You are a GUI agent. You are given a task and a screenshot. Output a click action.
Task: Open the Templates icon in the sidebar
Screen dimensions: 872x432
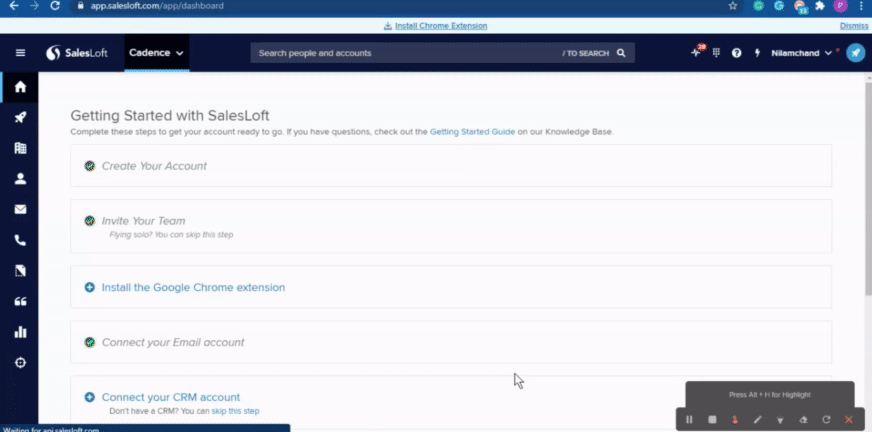(20, 271)
